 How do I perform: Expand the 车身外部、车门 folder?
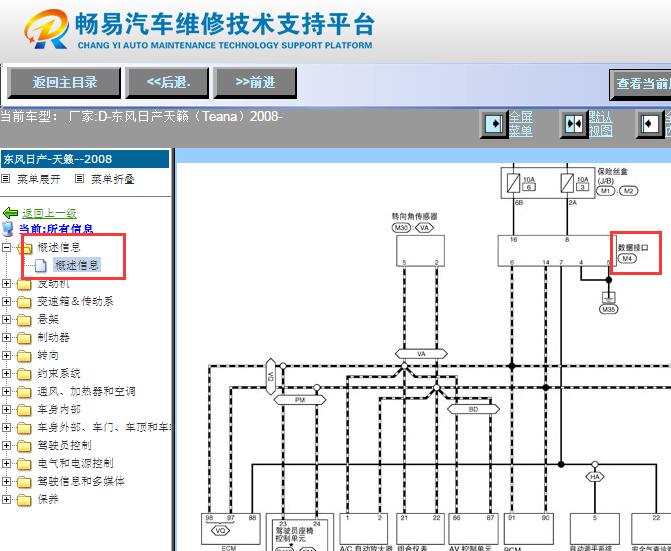(6, 427)
